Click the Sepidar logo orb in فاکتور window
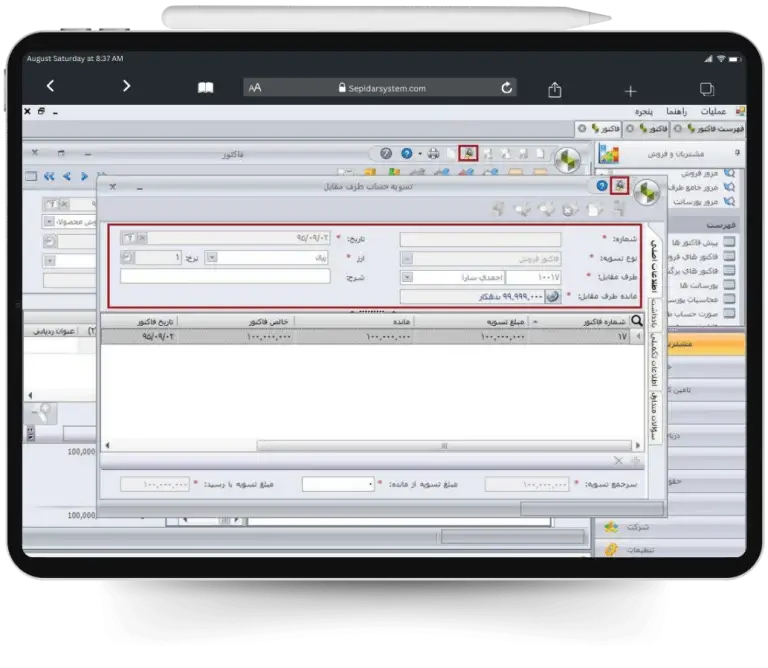768x668 pixels. (568, 160)
